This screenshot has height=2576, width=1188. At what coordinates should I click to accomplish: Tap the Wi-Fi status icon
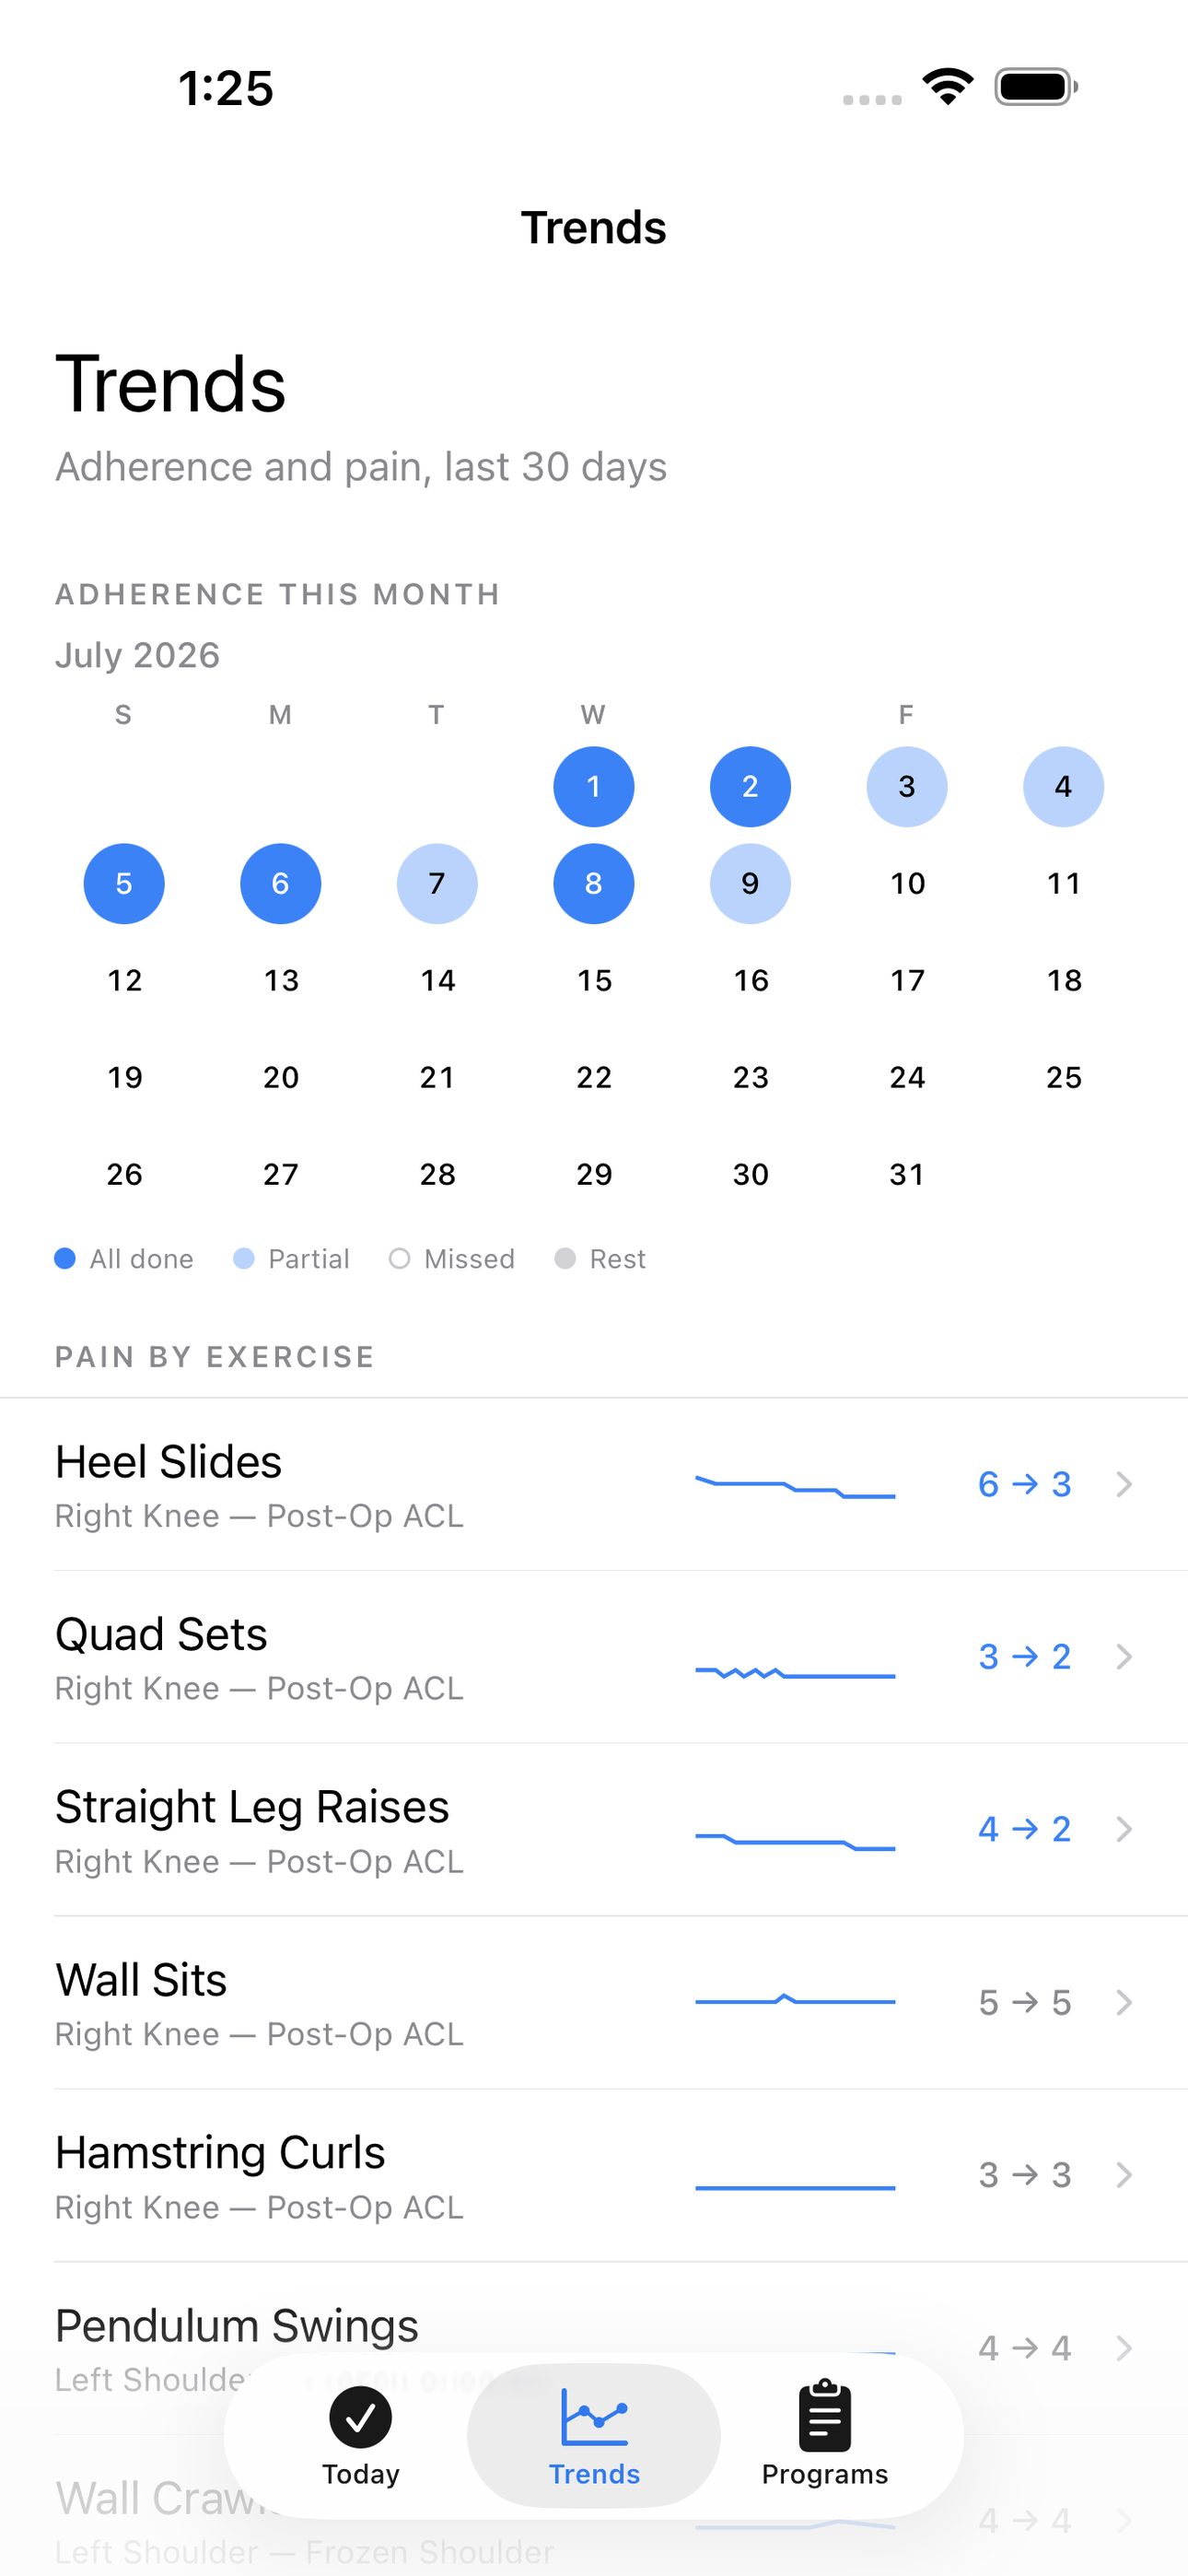tap(948, 87)
